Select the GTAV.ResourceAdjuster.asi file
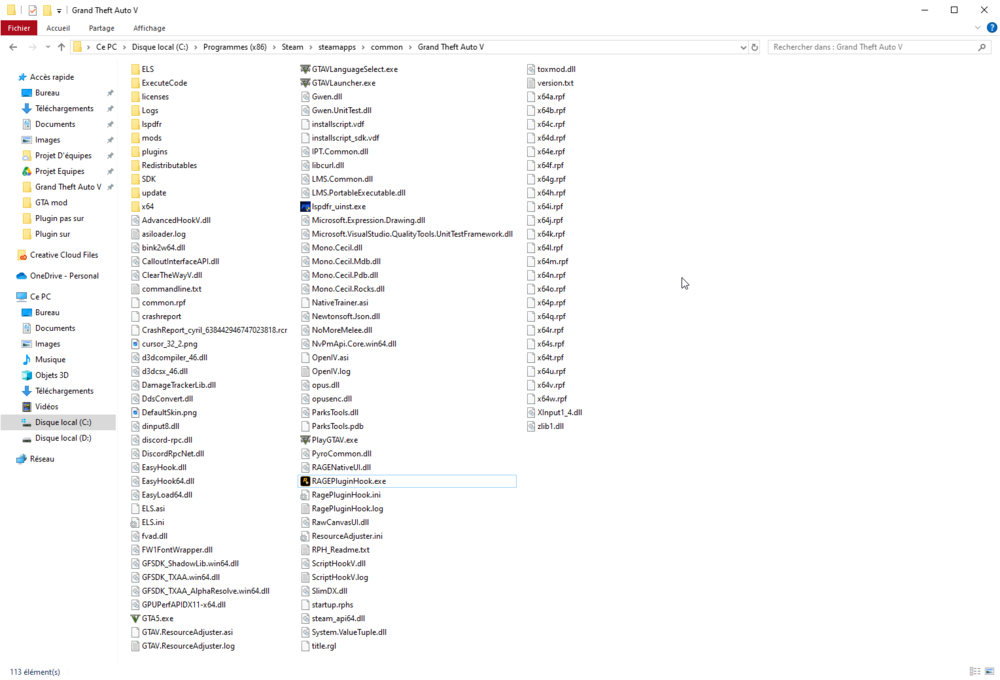Viewport: 1000px width, 680px height. coord(187,632)
